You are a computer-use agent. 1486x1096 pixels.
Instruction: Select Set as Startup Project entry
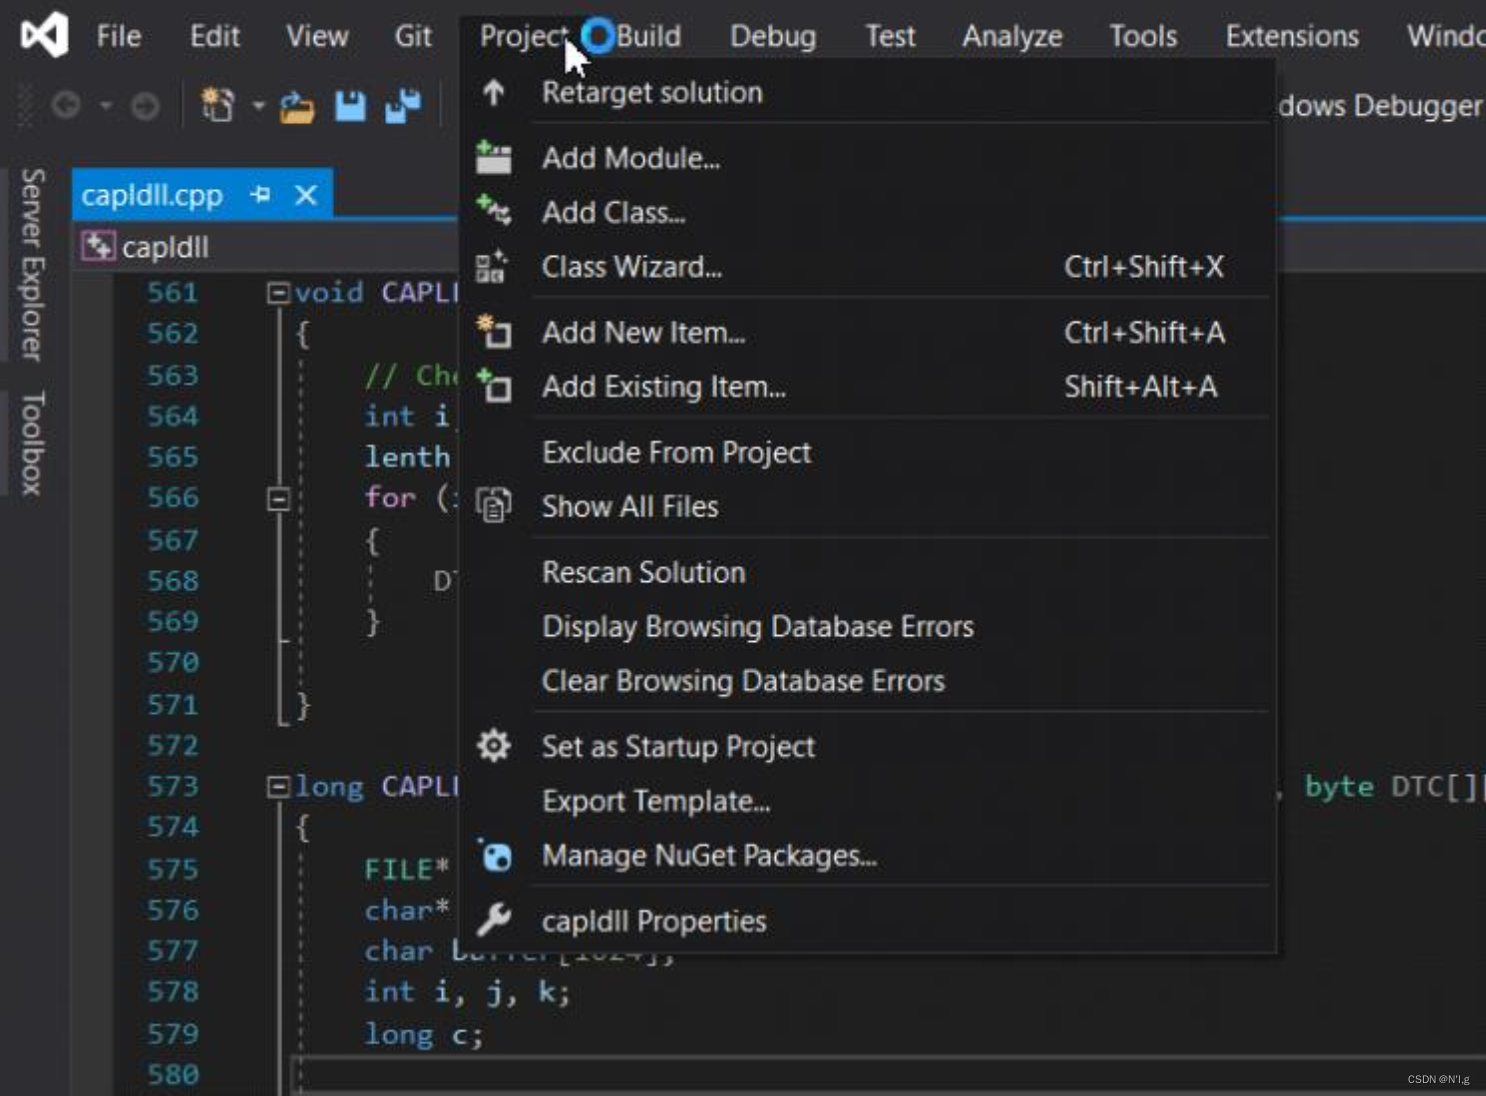867,746
